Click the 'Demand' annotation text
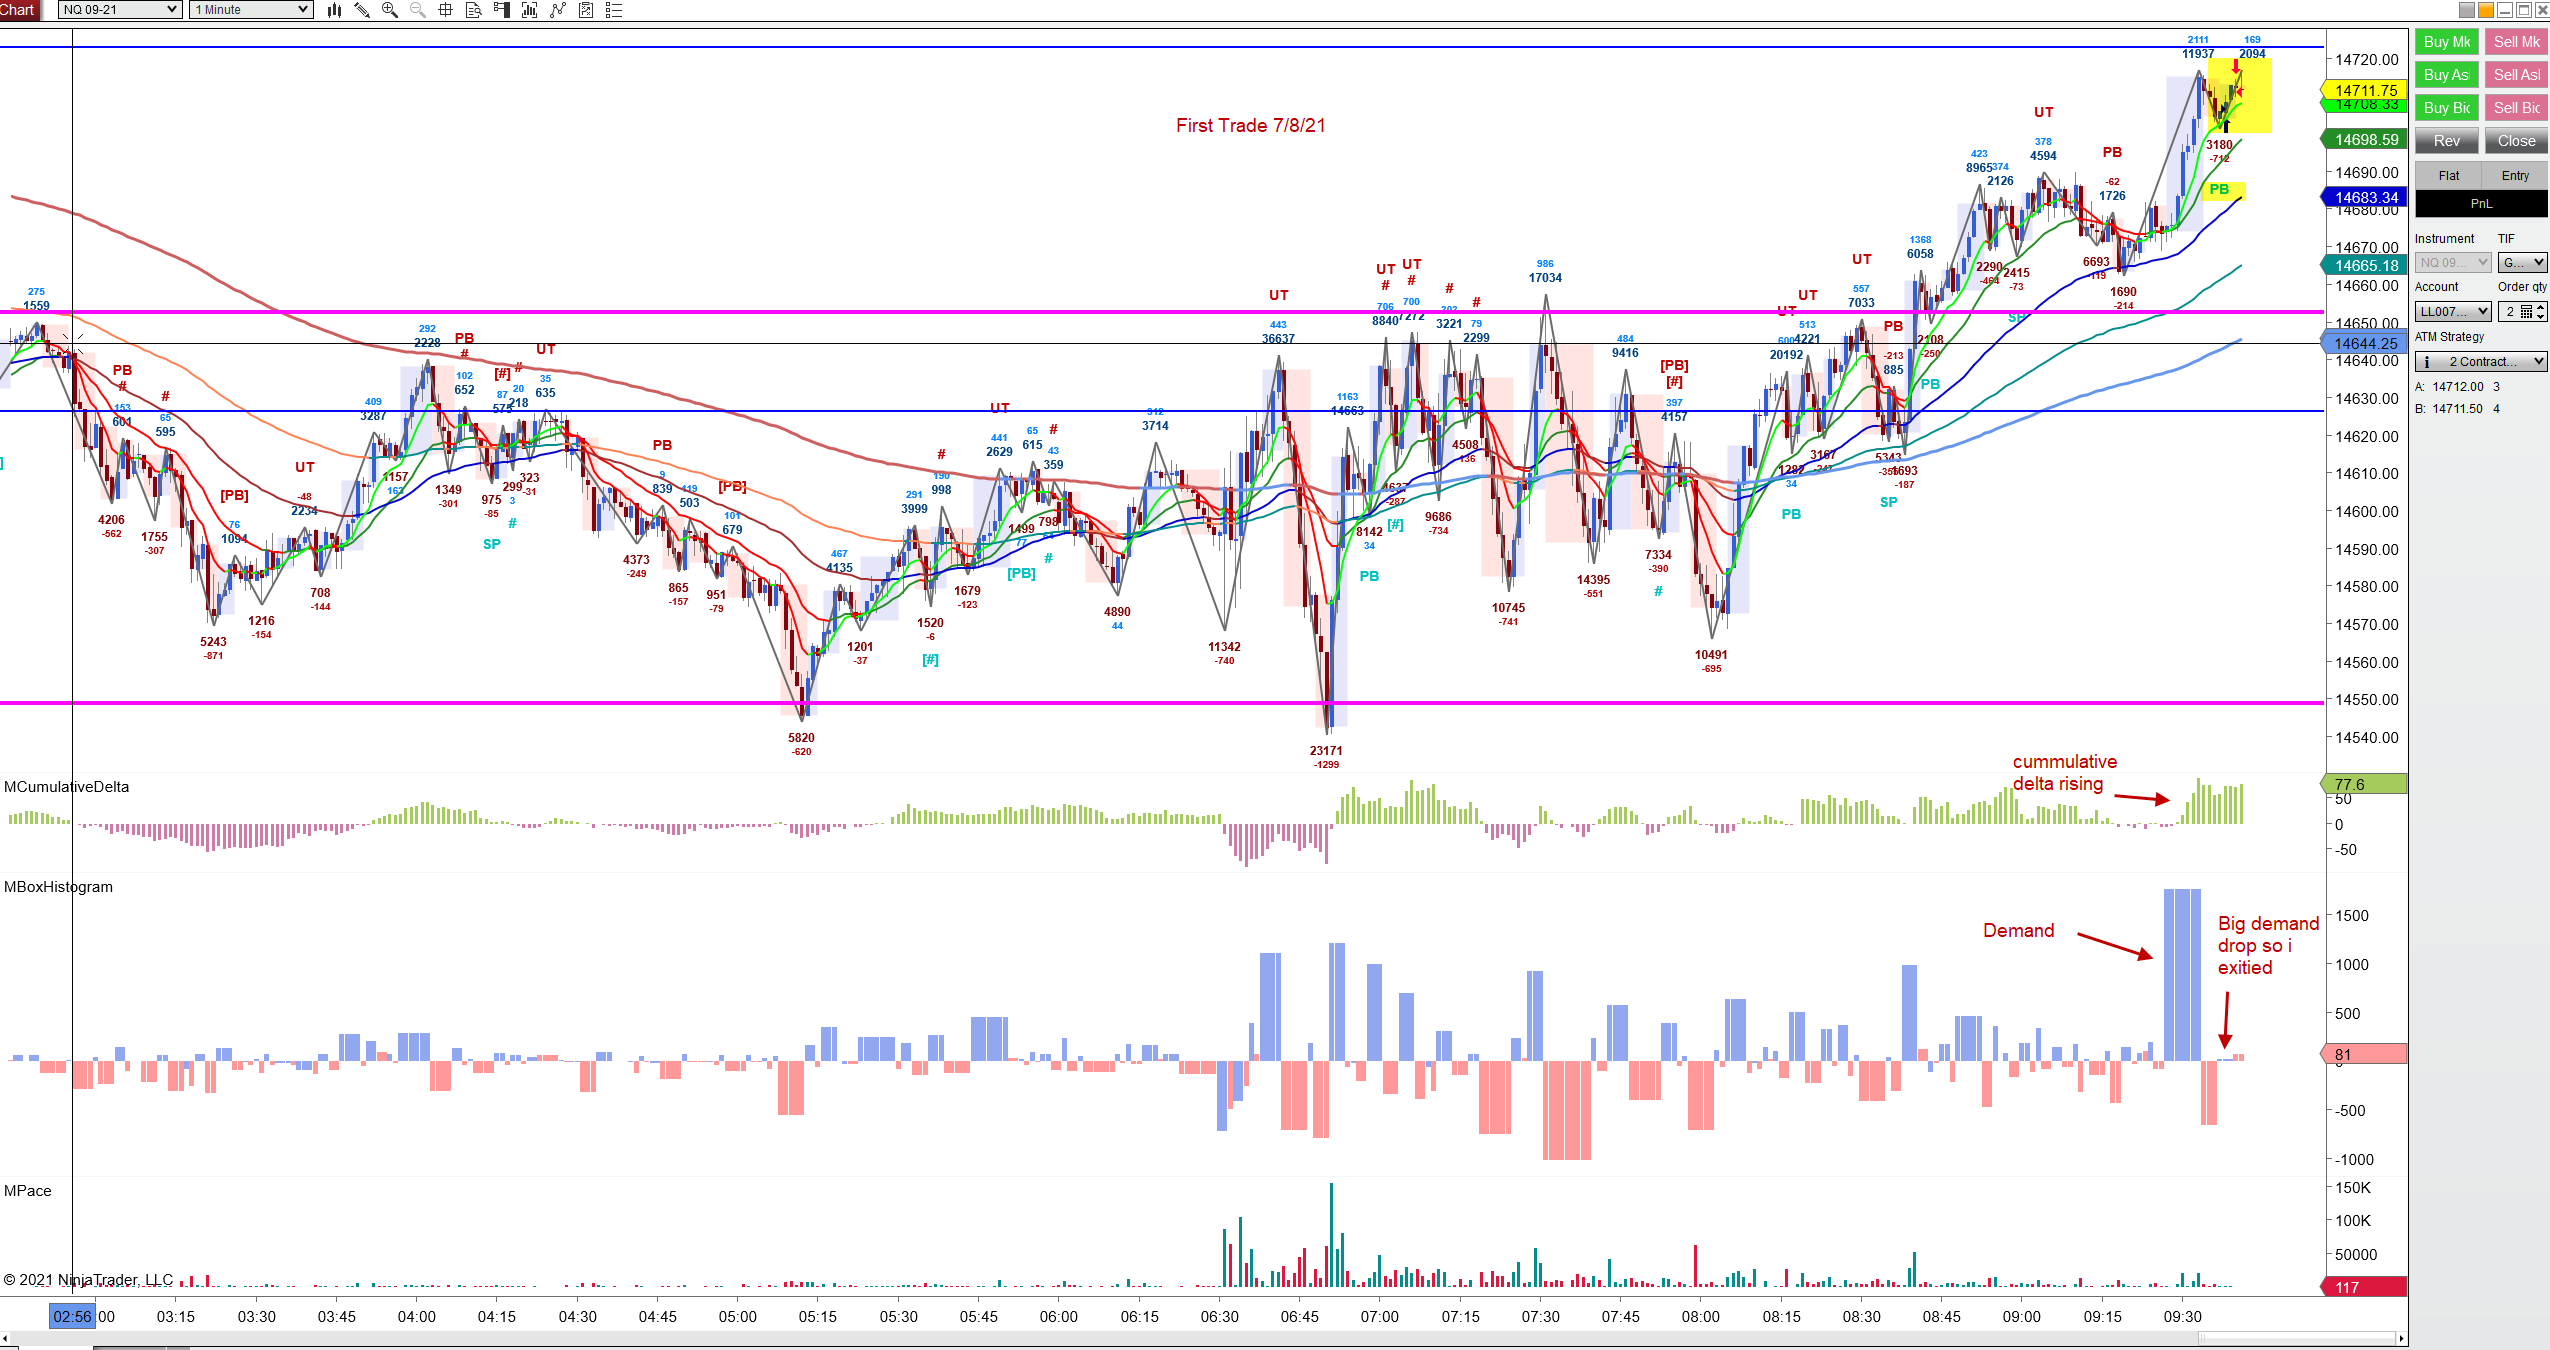 pyautogui.click(x=2018, y=930)
